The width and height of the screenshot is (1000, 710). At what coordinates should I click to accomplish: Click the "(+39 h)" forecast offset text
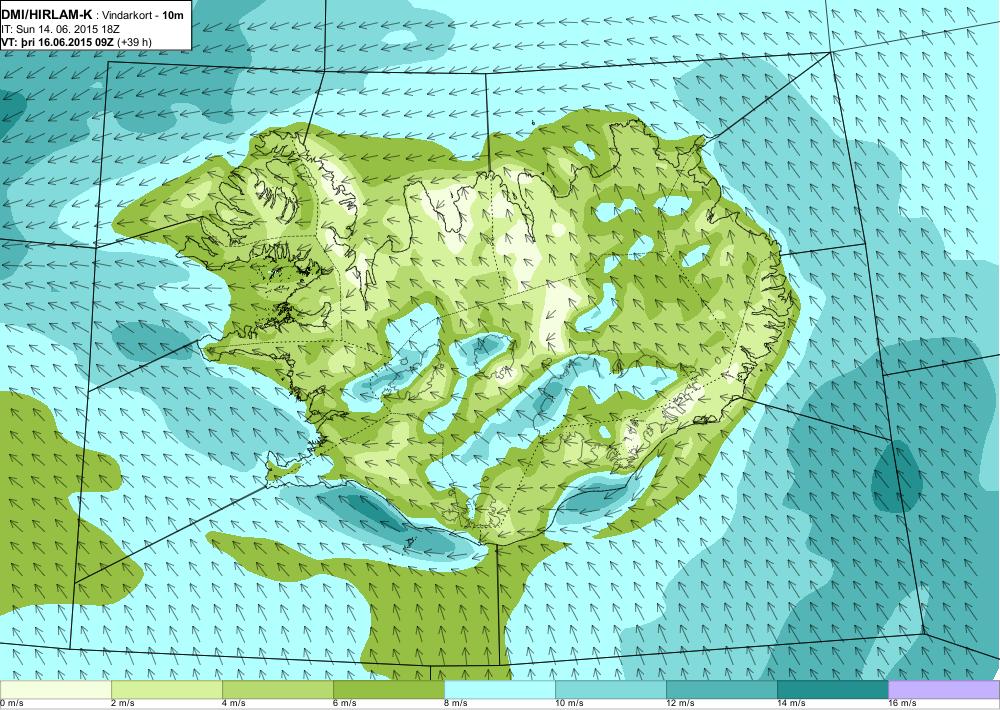(x=136, y=43)
